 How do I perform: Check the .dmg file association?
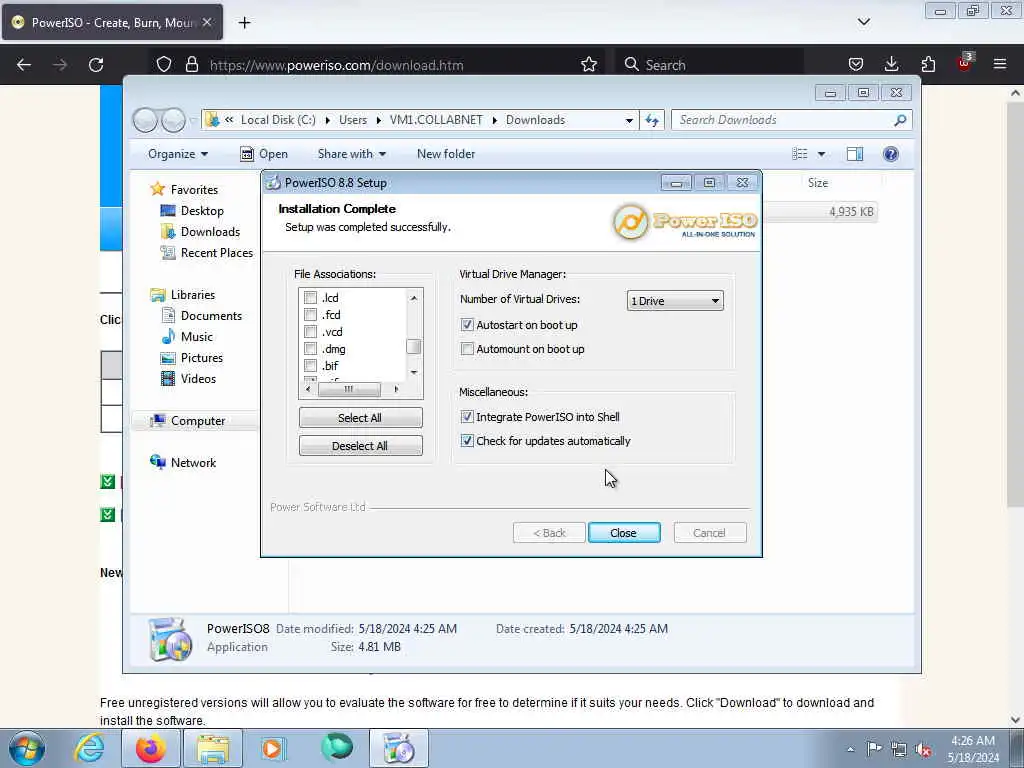[x=311, y=349]
